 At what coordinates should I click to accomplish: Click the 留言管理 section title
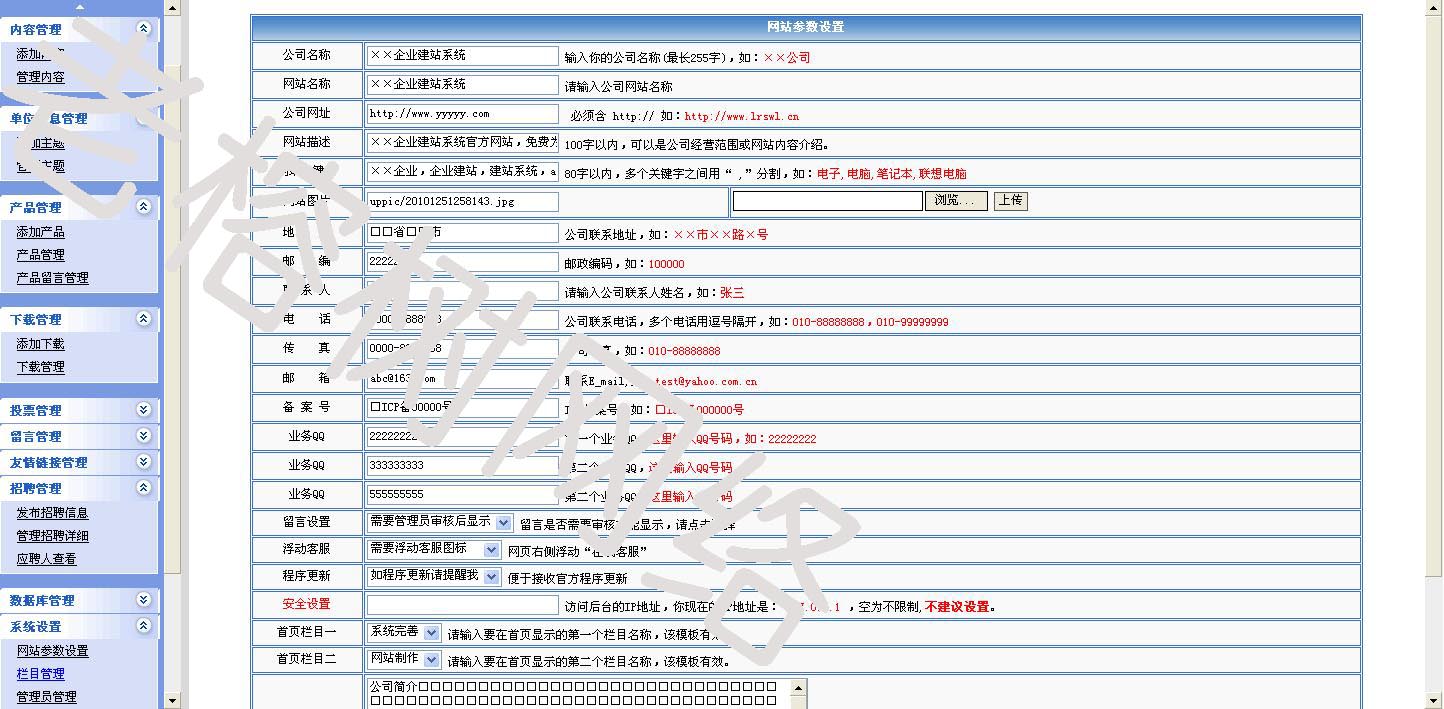pyautogui.click(x=36, y=437)
